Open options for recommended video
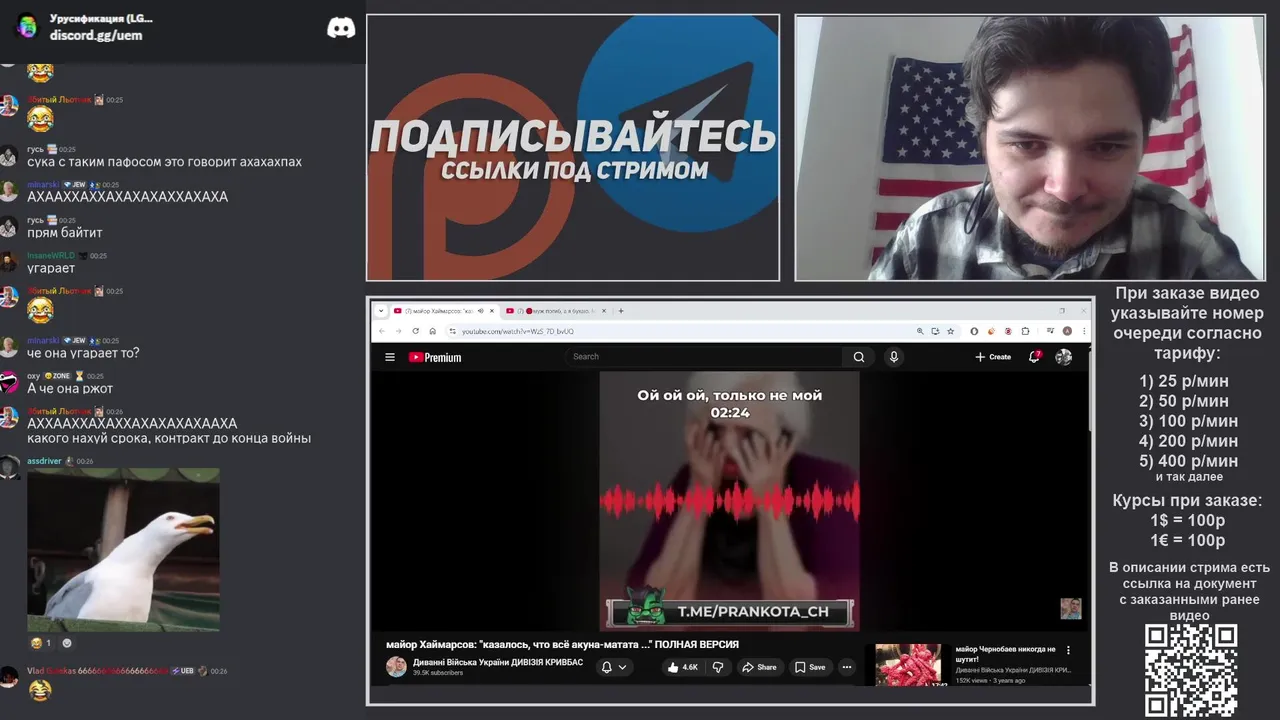The width and height of the screenshot is (1280, 720). [x=1068, y=650]
